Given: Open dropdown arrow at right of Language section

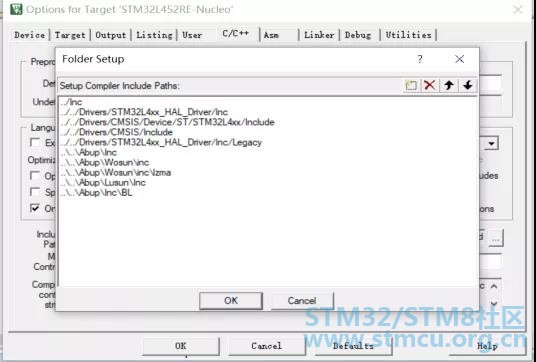Looking at the screenshot, I should tap(492, 144).
